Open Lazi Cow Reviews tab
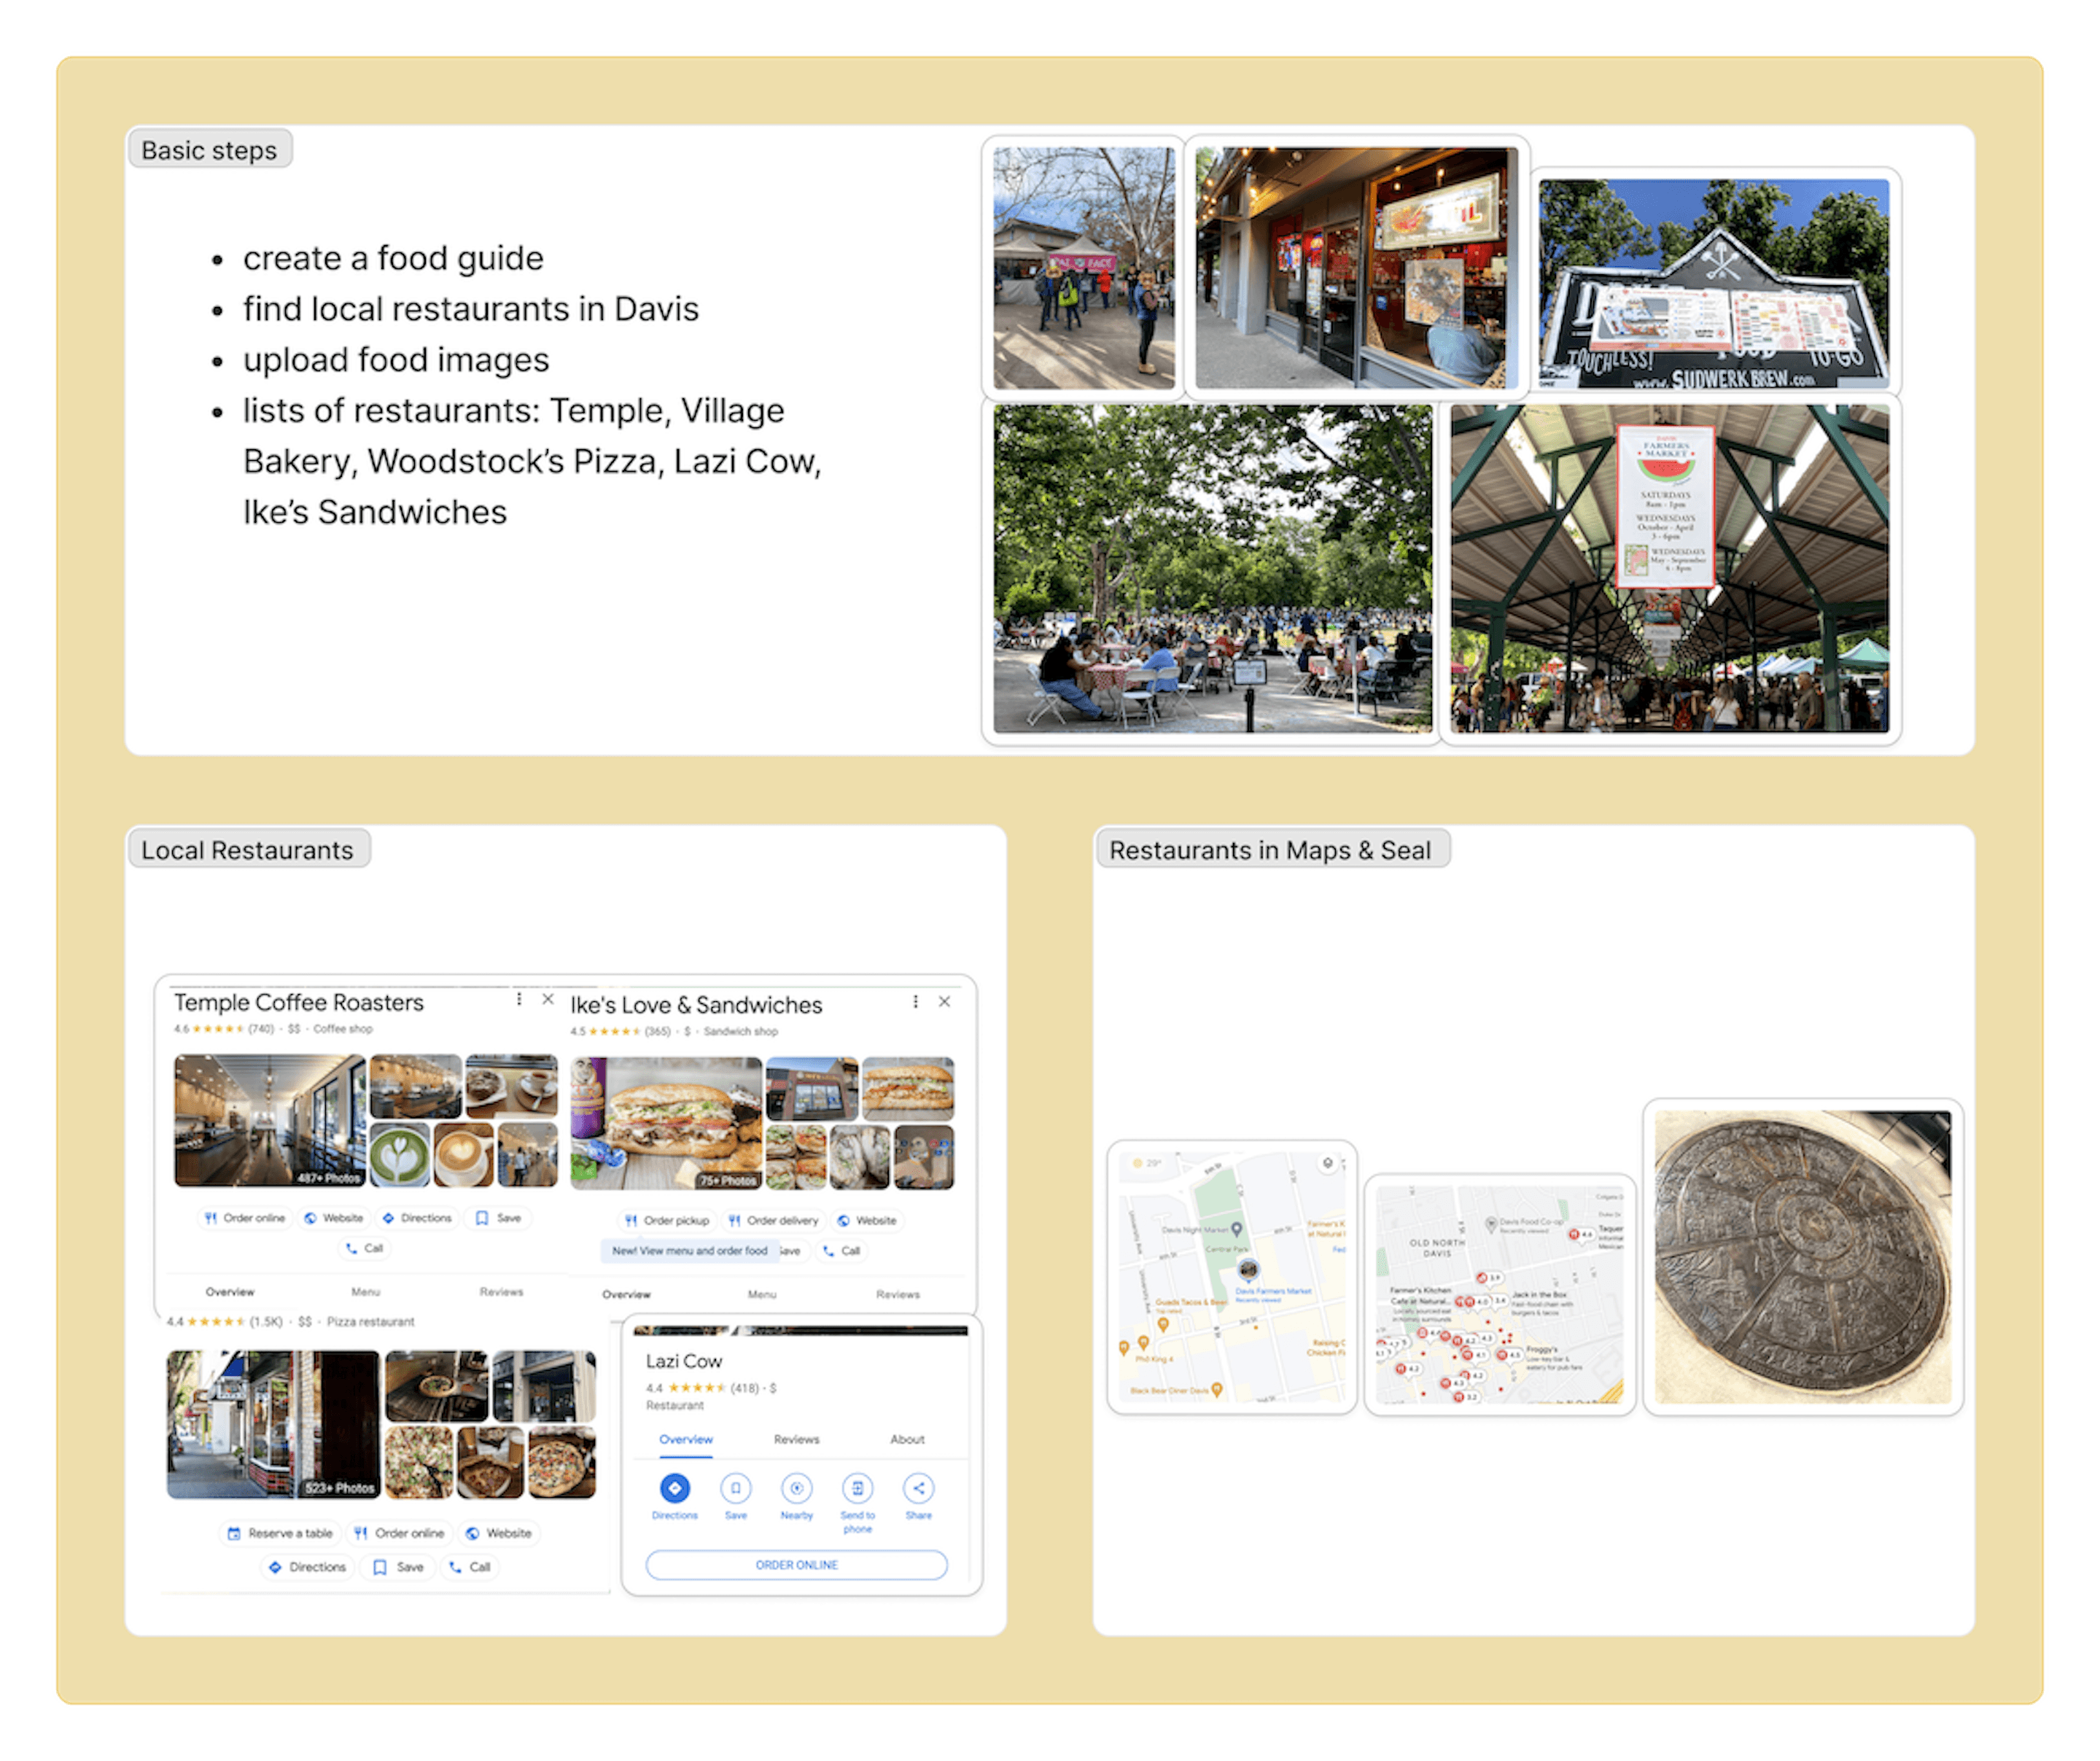The image size is (2100, 1761). pyautogui.click(x=796, y=1439)
